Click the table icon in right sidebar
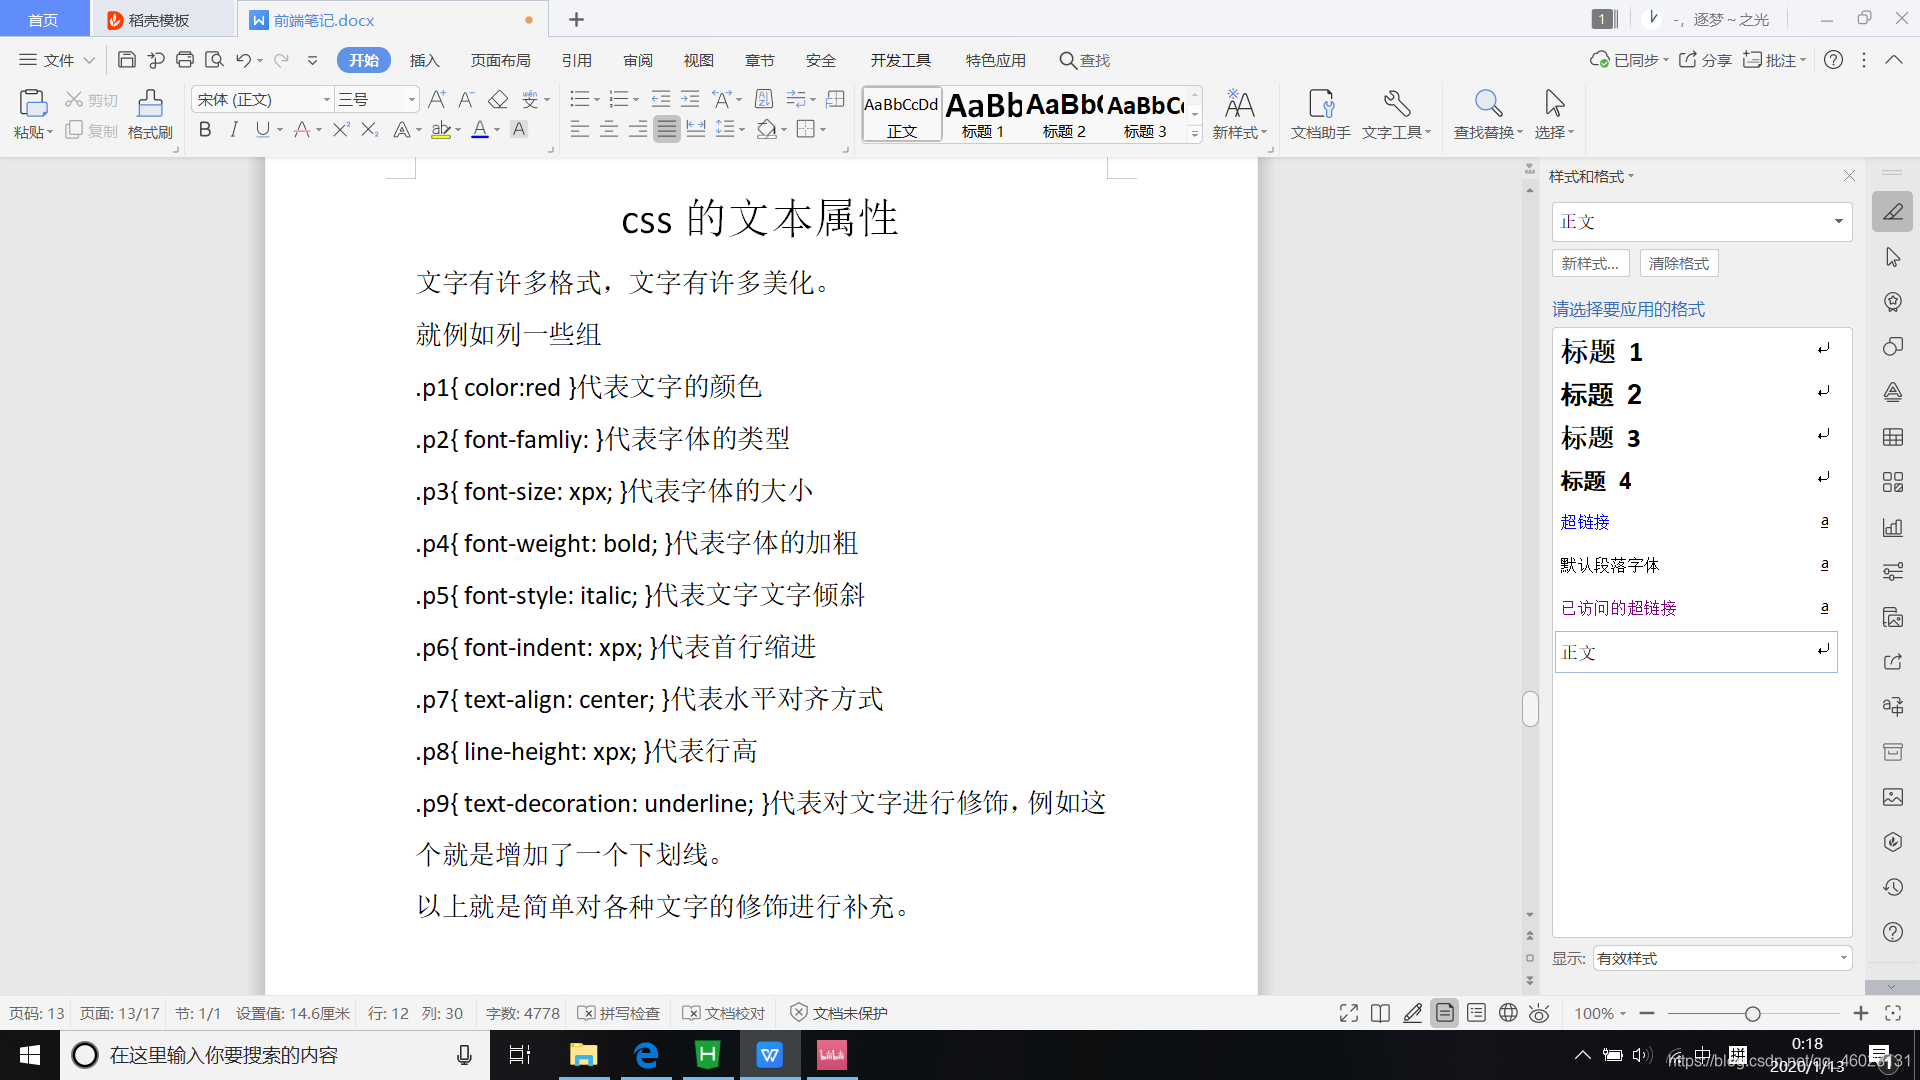The image size is (1920, 1080). [1893, 437]
